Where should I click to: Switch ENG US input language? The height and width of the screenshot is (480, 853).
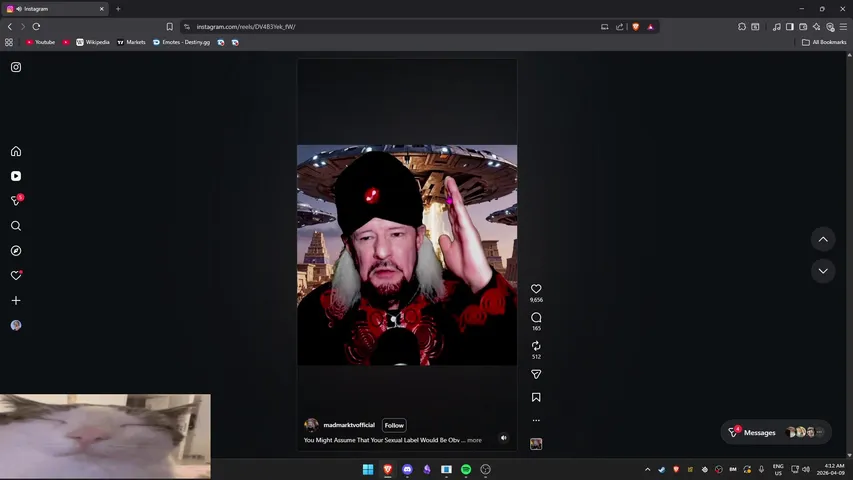(778, 469)
